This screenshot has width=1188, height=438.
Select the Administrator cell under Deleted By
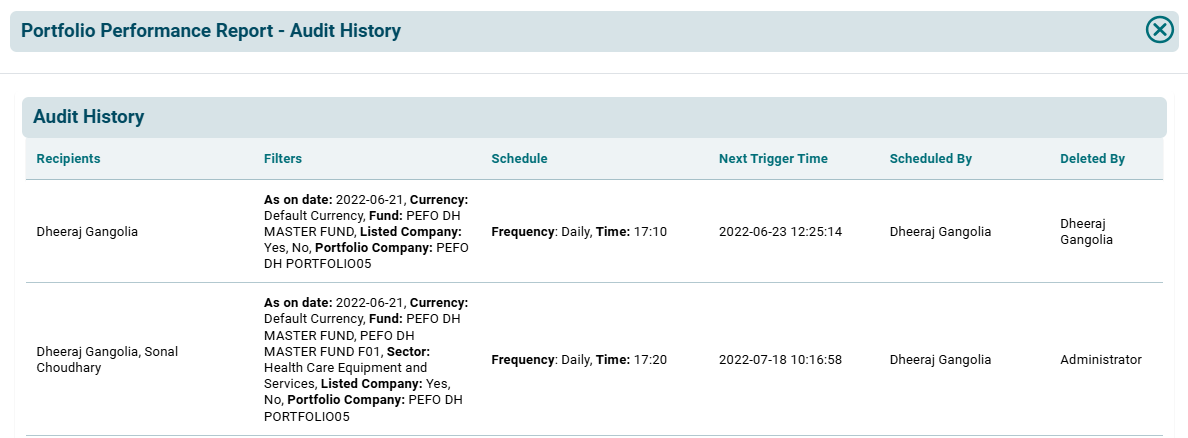pos(1100,360)
